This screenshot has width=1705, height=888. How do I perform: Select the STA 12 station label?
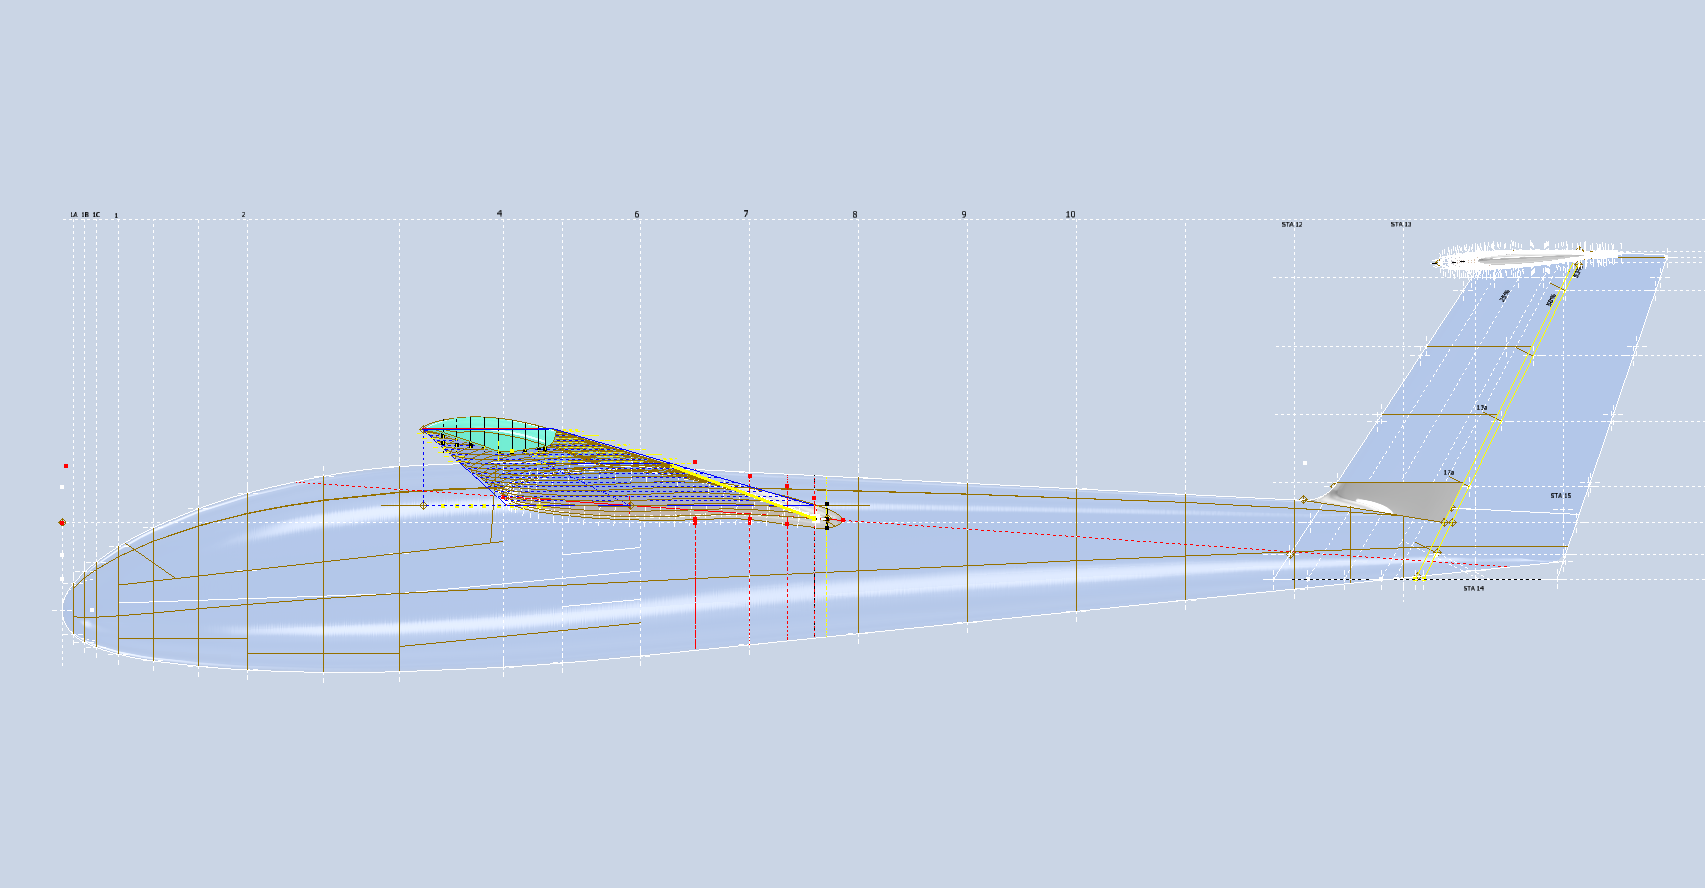(1291, 225)
